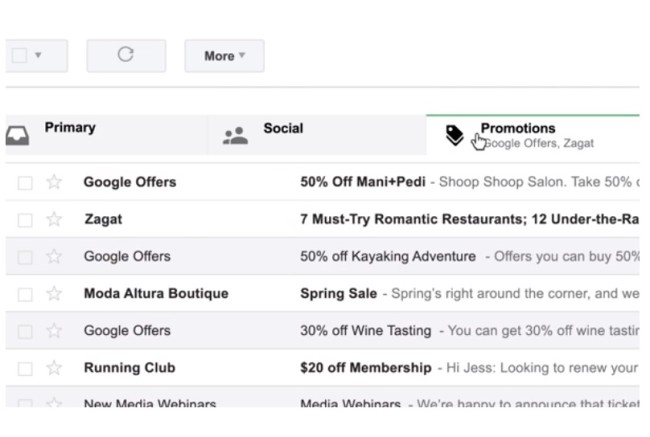This screenshot has height=437, width=650.
Task: Switch to the Primary tab
Action: pos(106,135)
